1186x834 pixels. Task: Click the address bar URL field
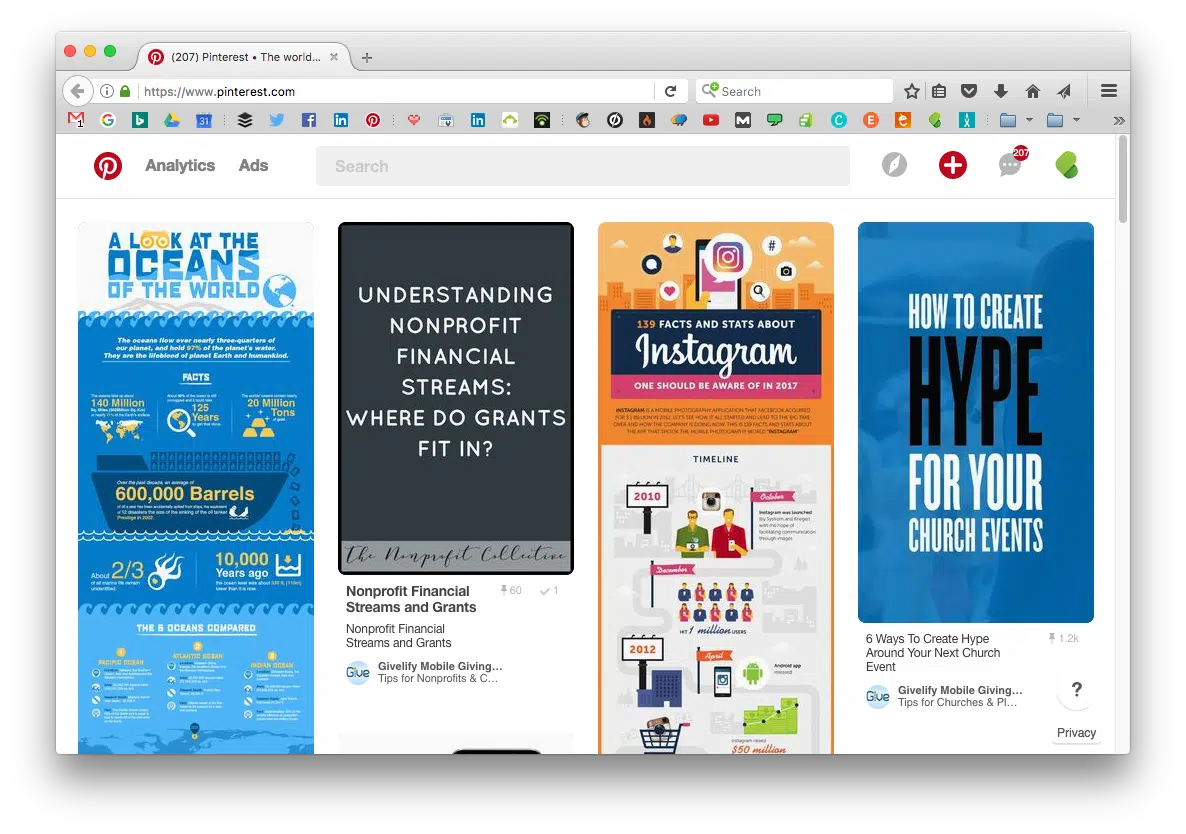click(397, 91)
